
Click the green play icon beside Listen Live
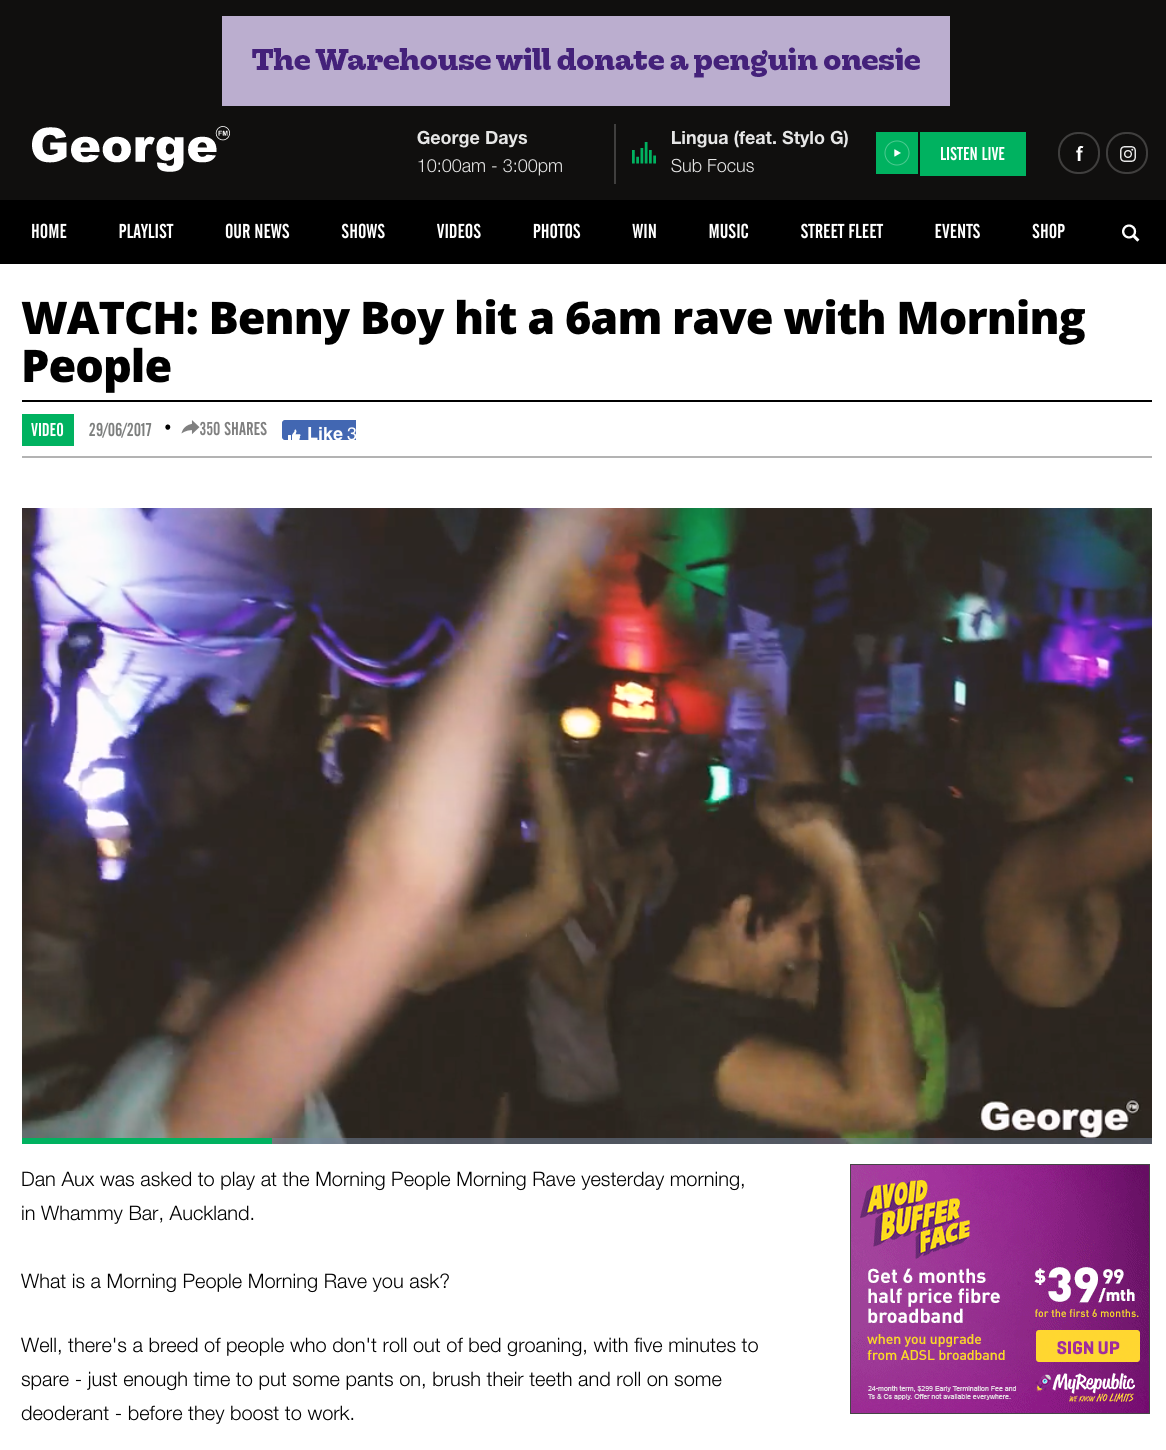(x=897, y=154)
